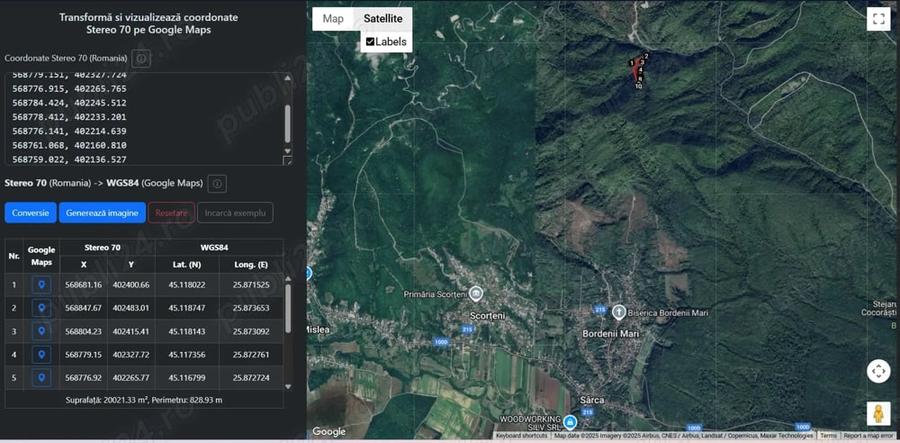Click the Long. (E) column header
Viewport: 900px width, 443px height.
pyautogui.click(x=251, y=264)
